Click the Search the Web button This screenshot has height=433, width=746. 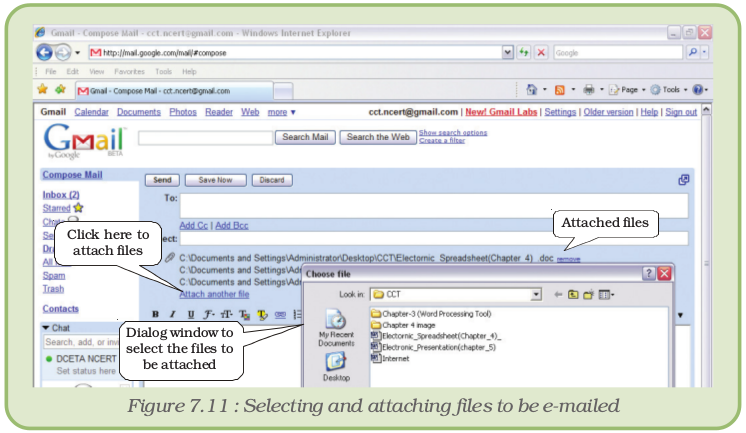click(378, 137)
